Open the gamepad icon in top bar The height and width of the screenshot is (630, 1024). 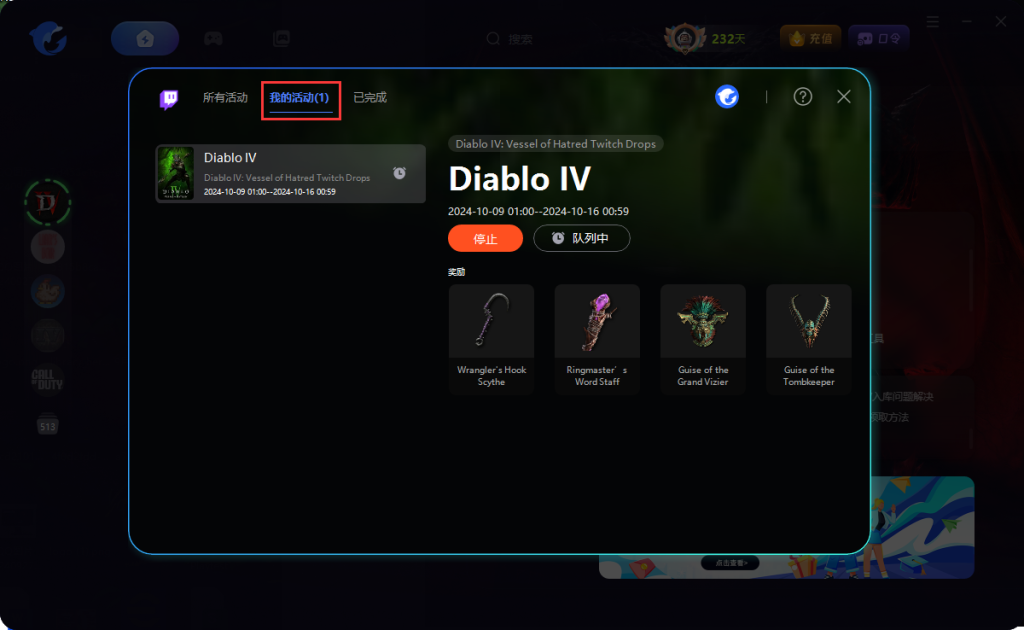pyautogui.click(x=213, y=39)
